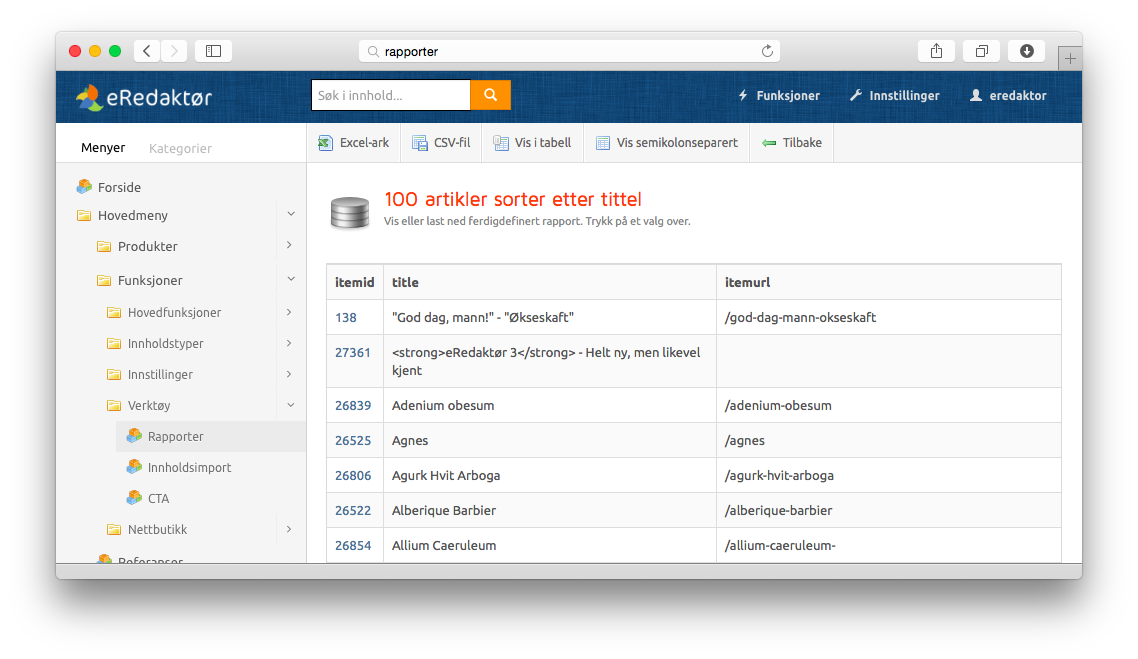This screenshot has height=659, width=1138.
Task: Open item id 138 link
Action: coord(345,317)
